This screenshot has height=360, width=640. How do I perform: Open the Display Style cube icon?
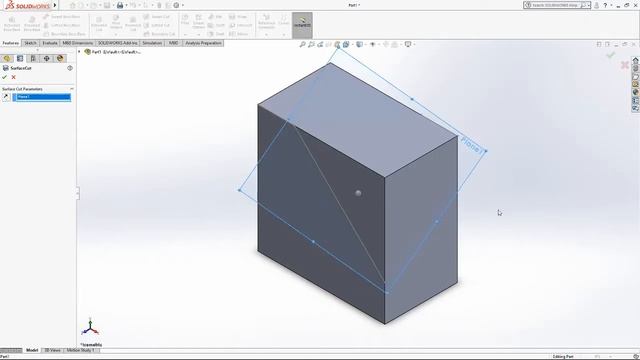[359, 44]
